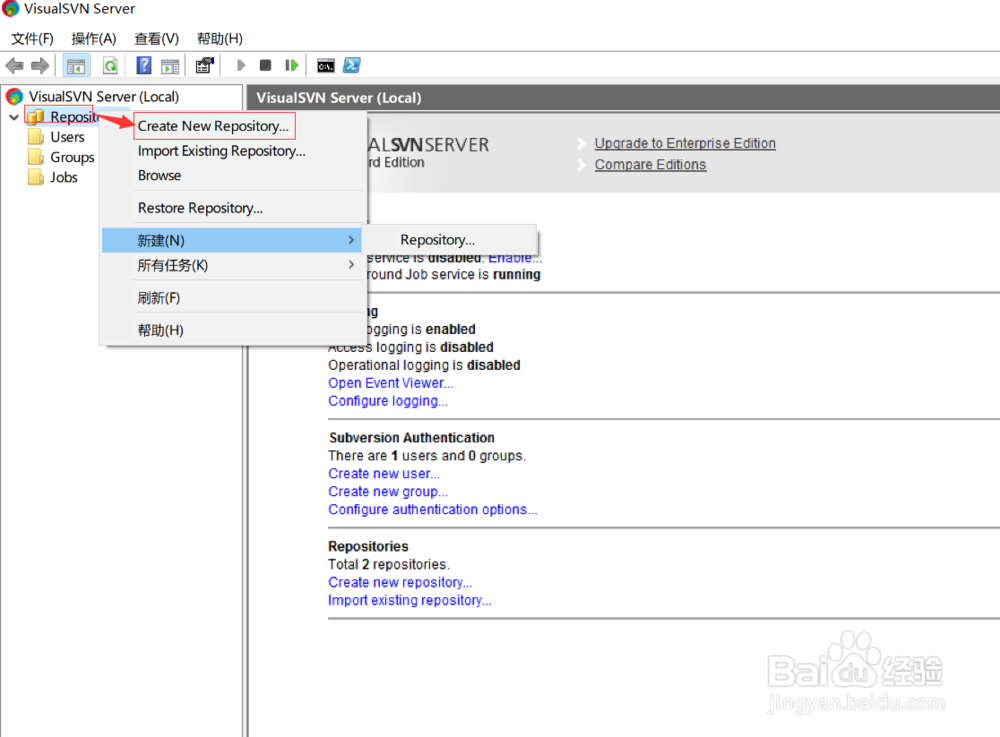Click the Configure logging... link

point(388,401)
